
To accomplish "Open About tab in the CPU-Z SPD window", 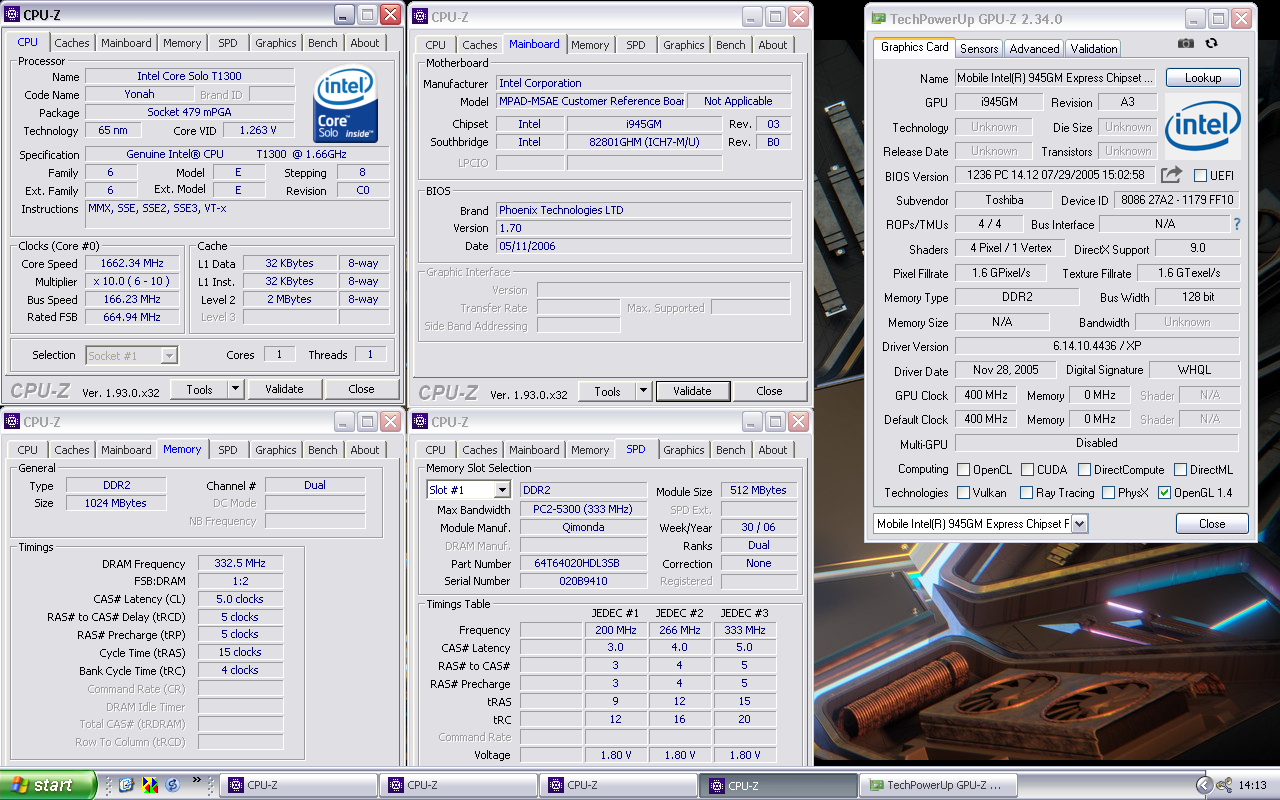I will click(773, 450).
